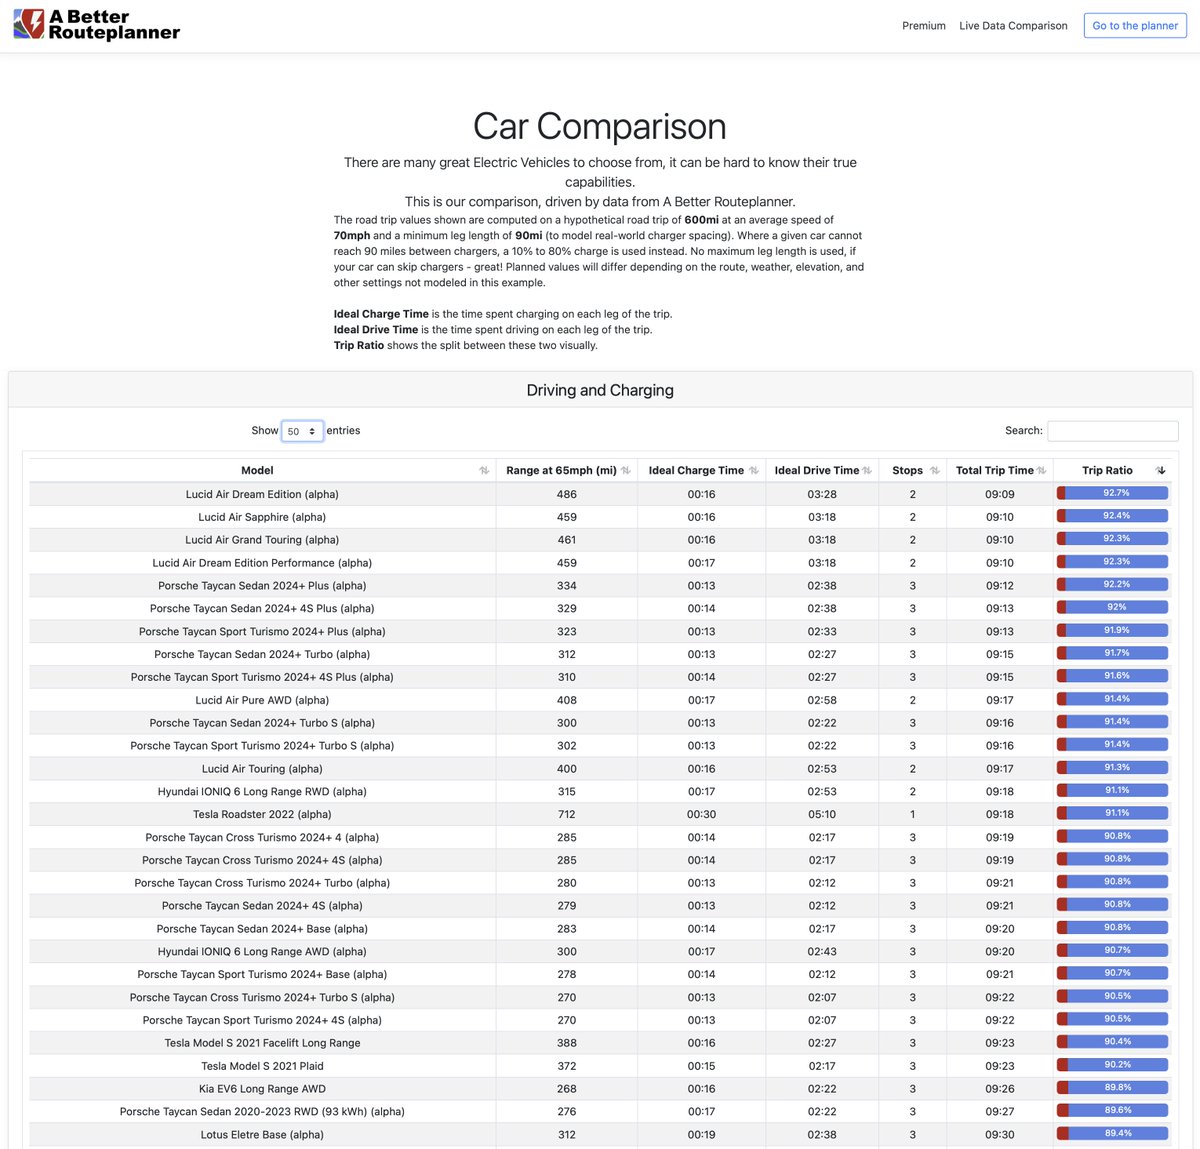Click the 89.4% trip ratio bar for Lotus Eletre
Viewport: 1200px width, 1149px height.
(1113, 1134)
